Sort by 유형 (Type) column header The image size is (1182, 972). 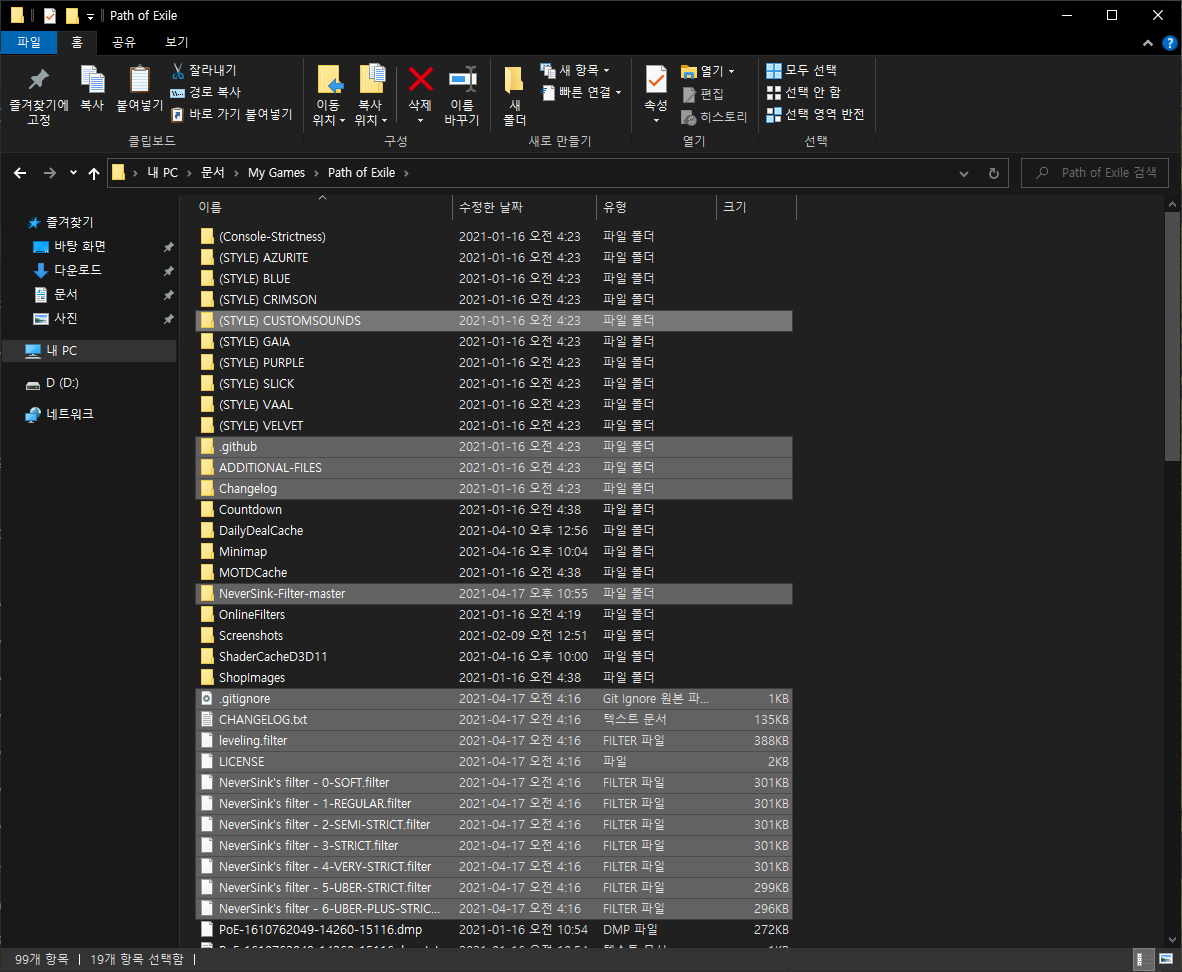click(x=656, y=207)
